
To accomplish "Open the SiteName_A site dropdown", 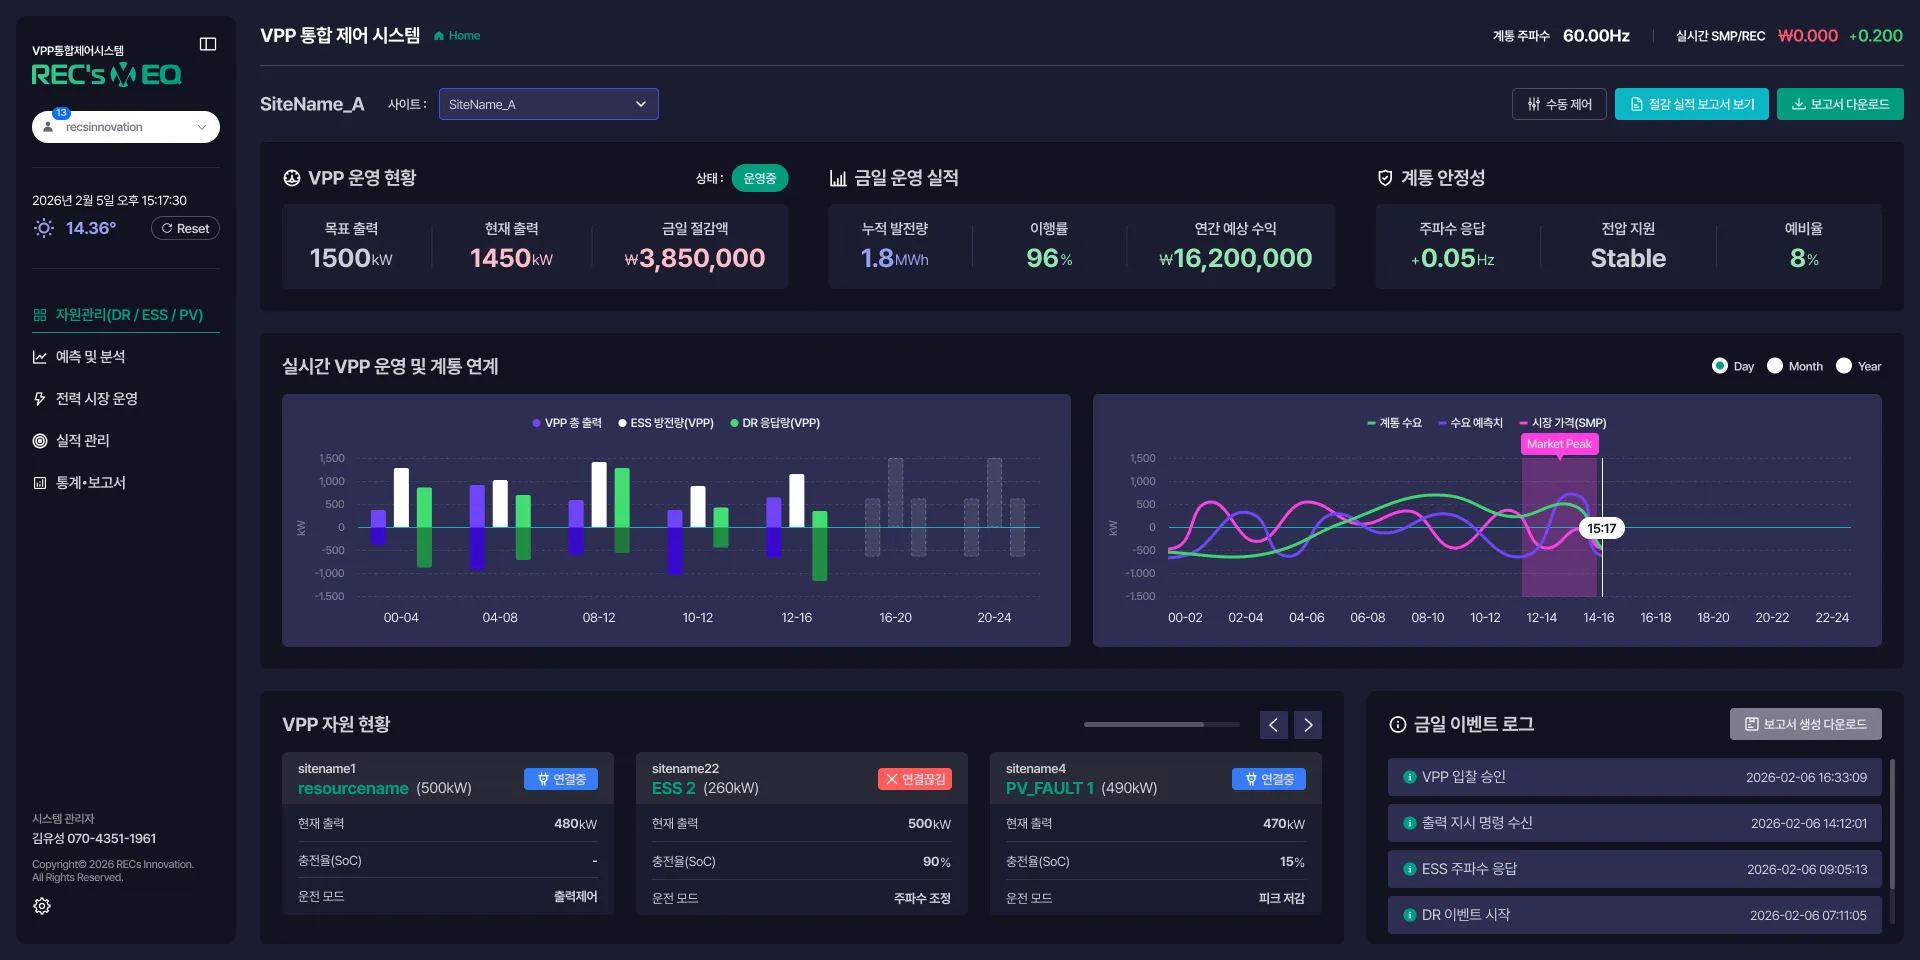I will (x=549, y=104).
